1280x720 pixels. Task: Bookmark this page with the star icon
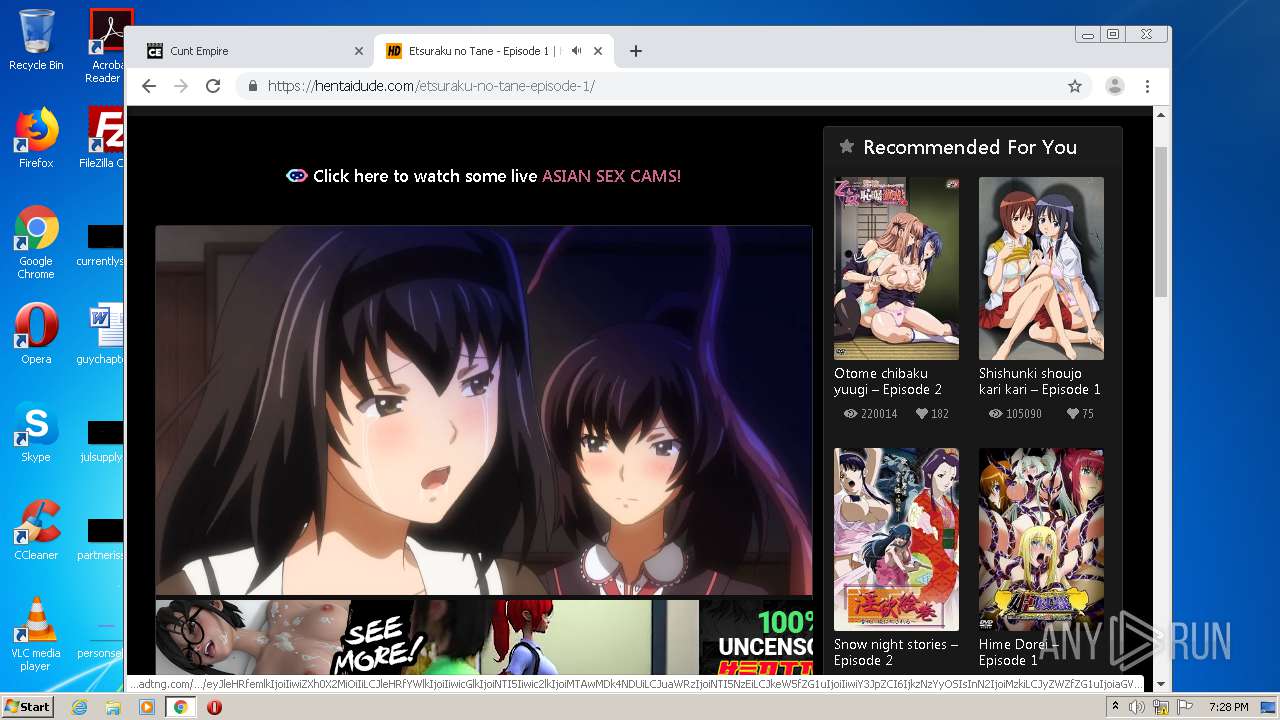point(1075,86)
